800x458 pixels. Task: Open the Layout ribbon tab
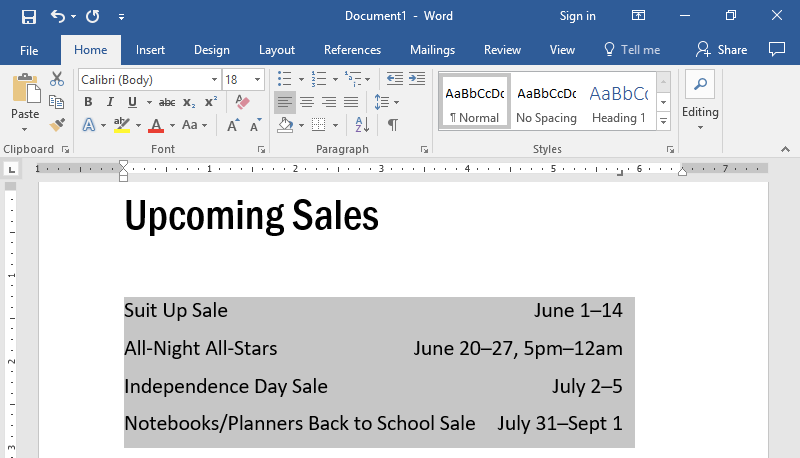point(277,50)
